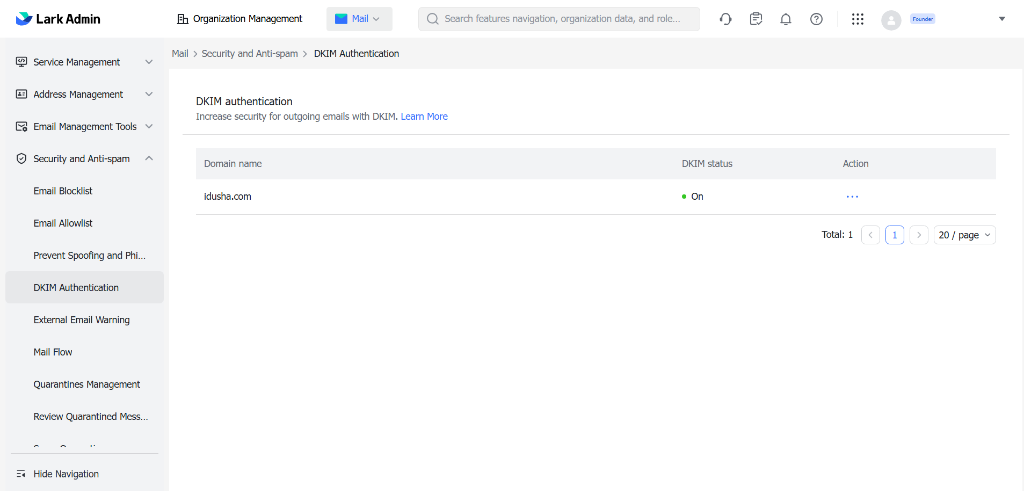This screenshot has height=491, width=1024.
Task: Click DKIM status column header
Action: click(x=707, y=164)
